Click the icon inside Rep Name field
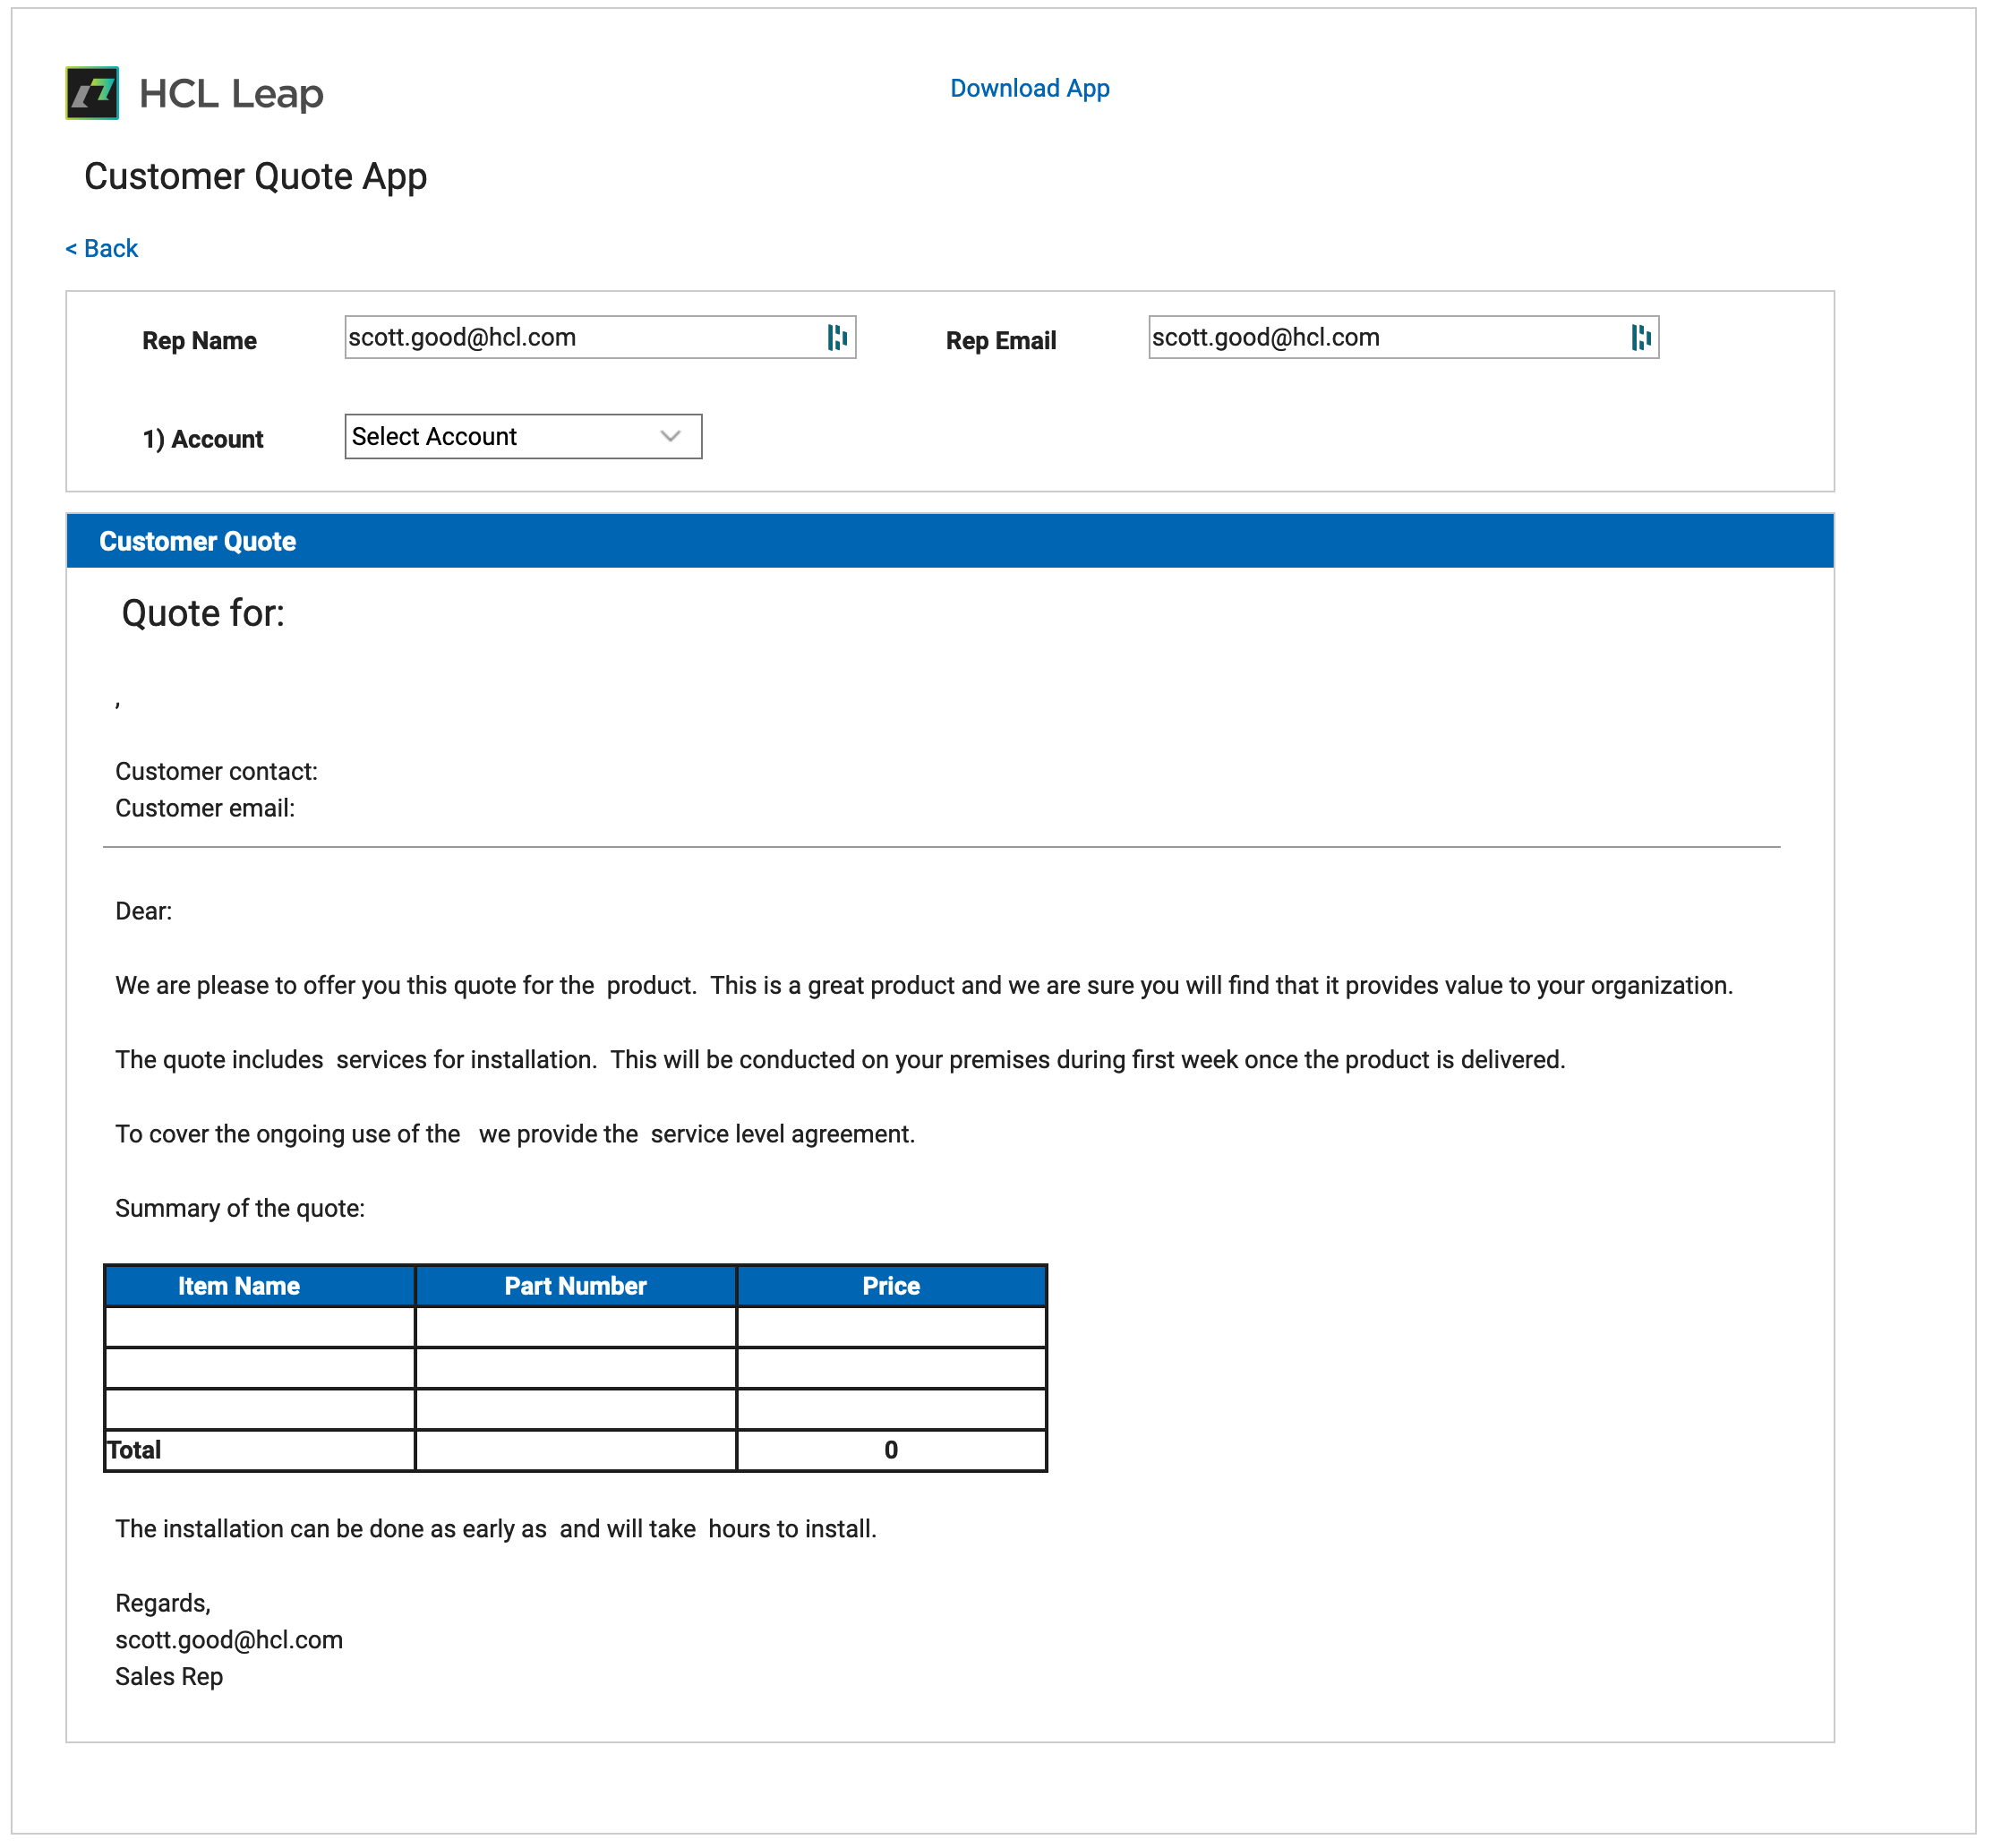 click(838, 338)
